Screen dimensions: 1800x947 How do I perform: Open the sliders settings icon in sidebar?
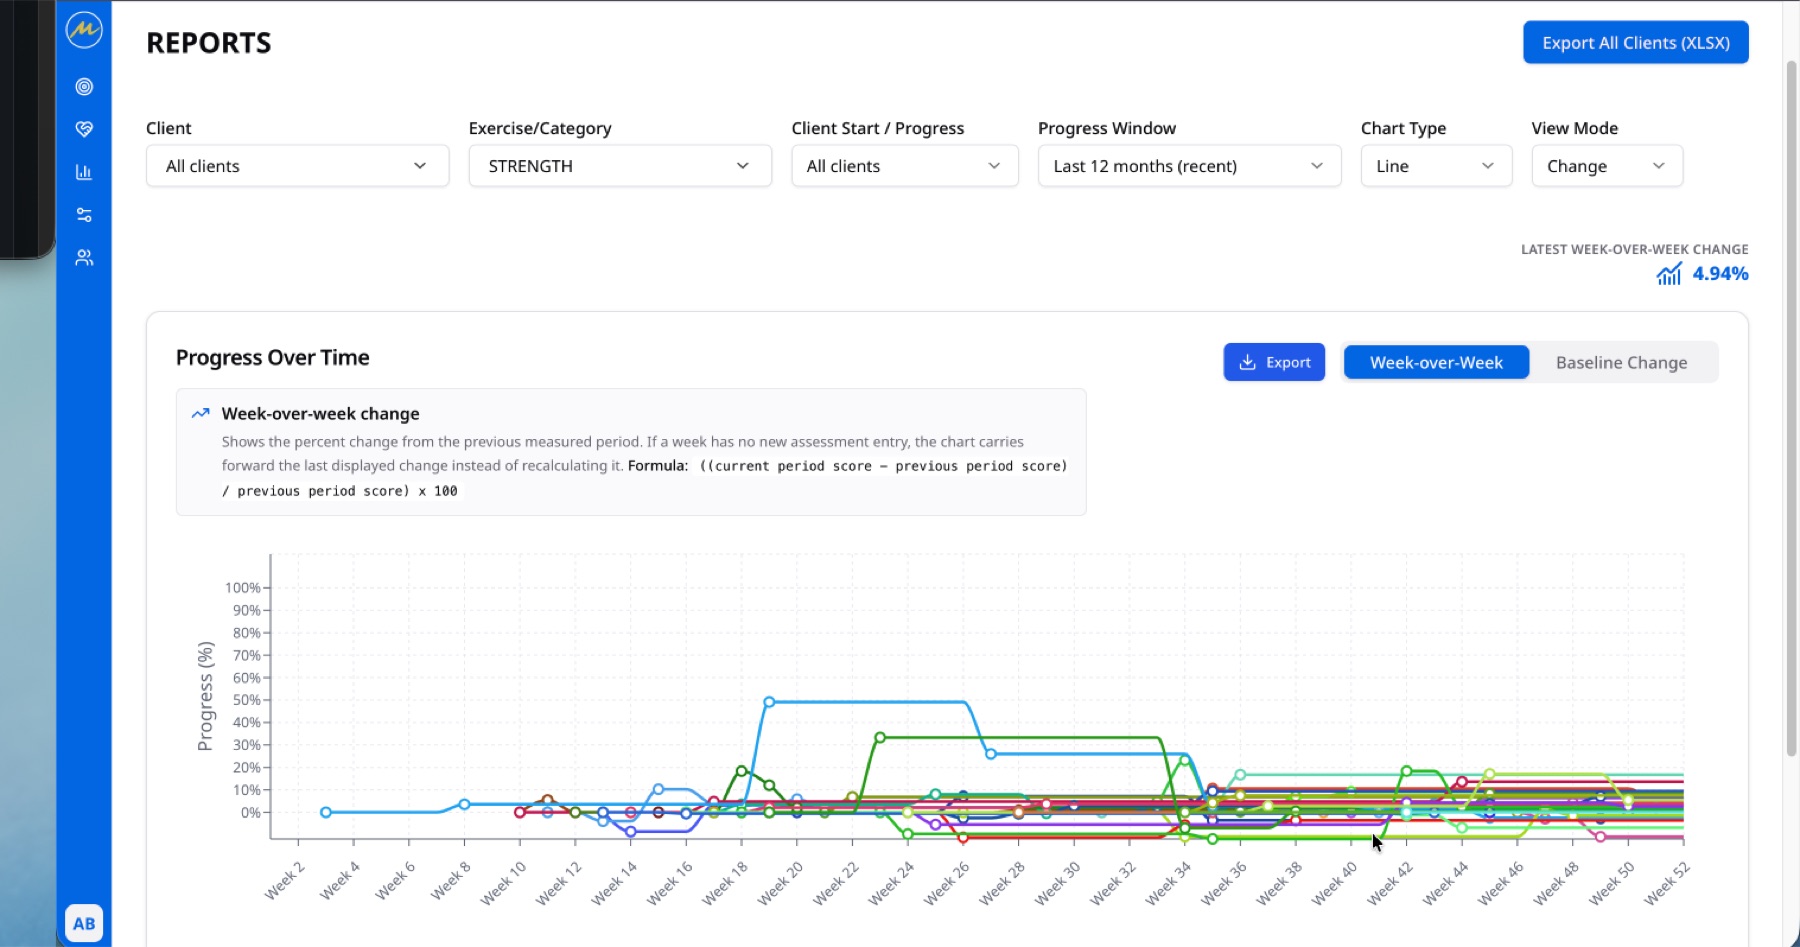(x=84, y=215)
